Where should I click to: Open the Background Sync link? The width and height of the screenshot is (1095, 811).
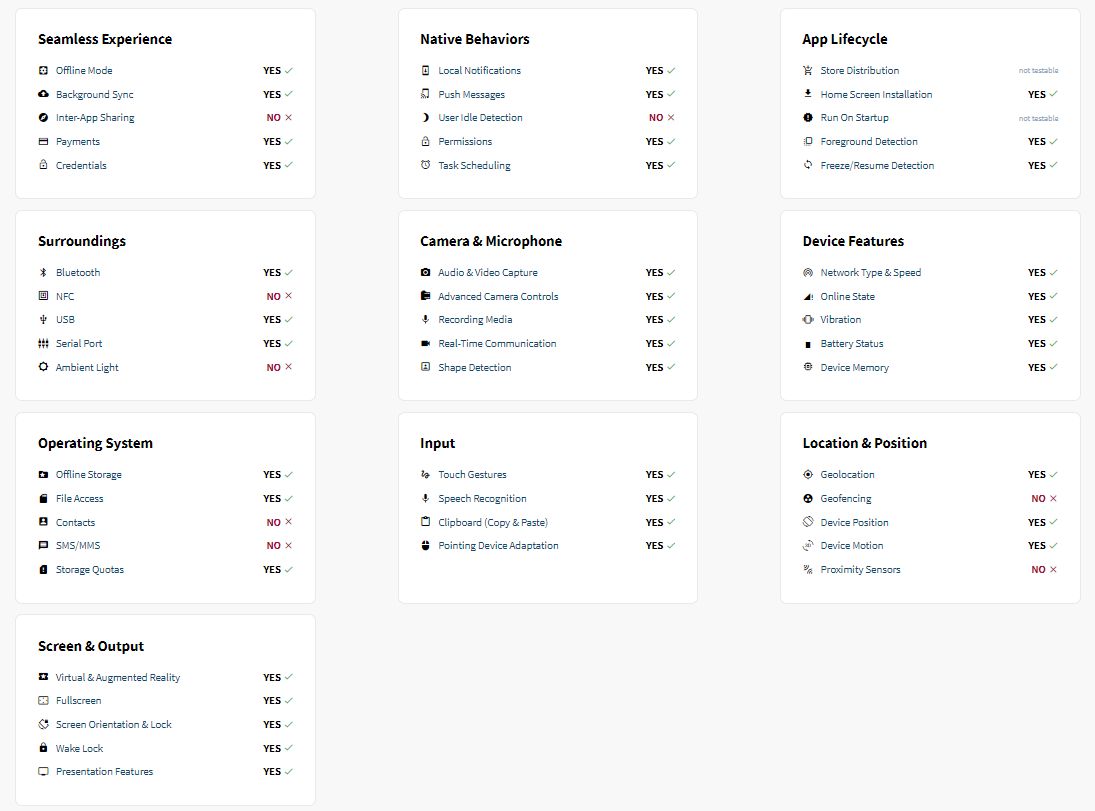point(94,95)
